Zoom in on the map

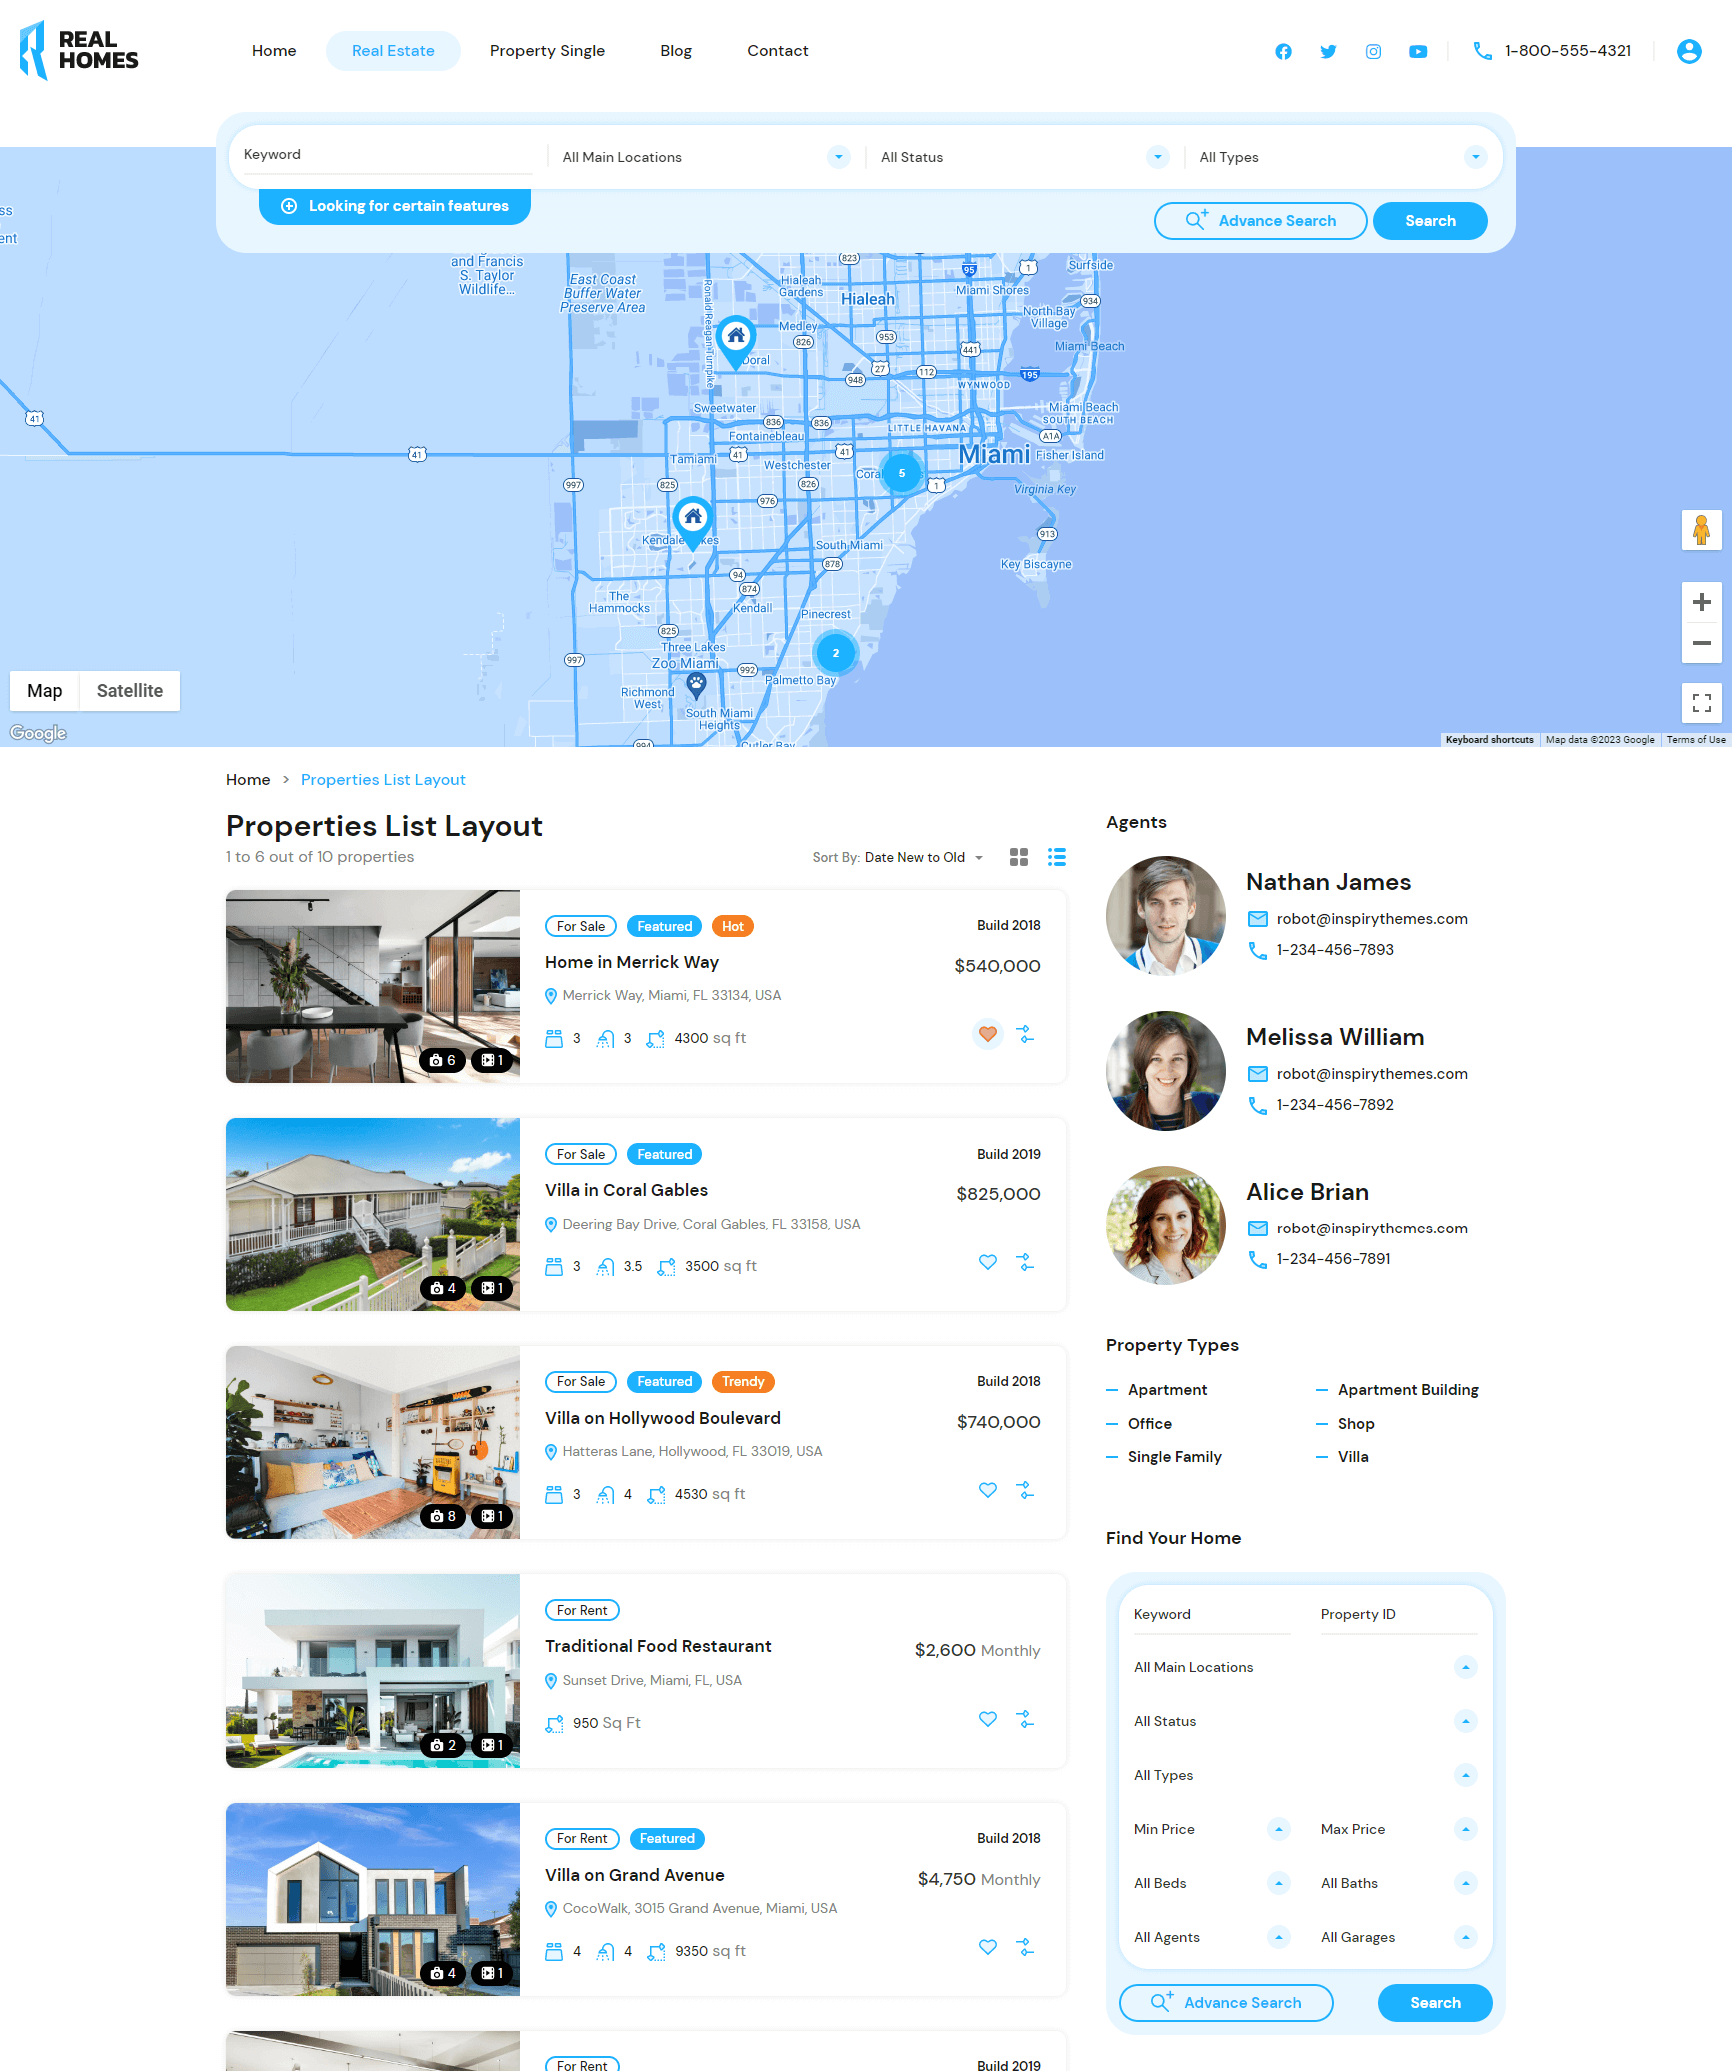click(x=1701, y=602)
